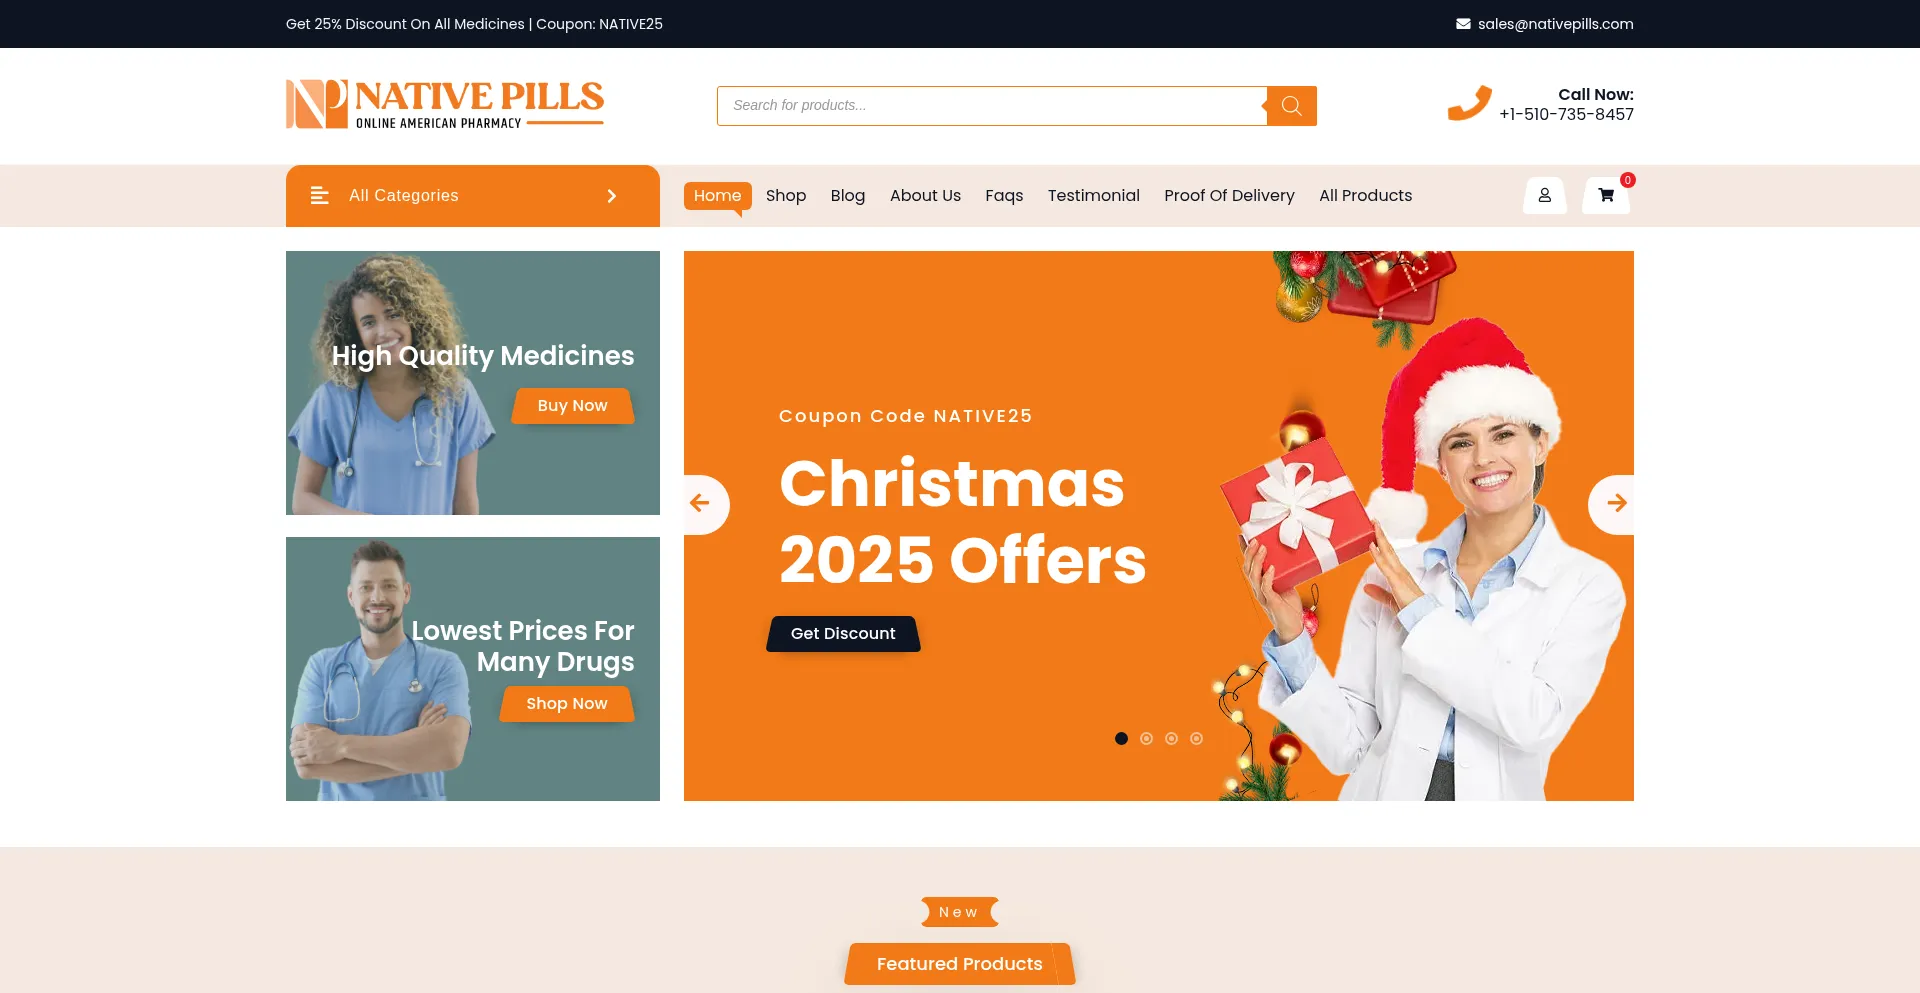
Task: Select the first slider dot
Action: coord(1121,739)
